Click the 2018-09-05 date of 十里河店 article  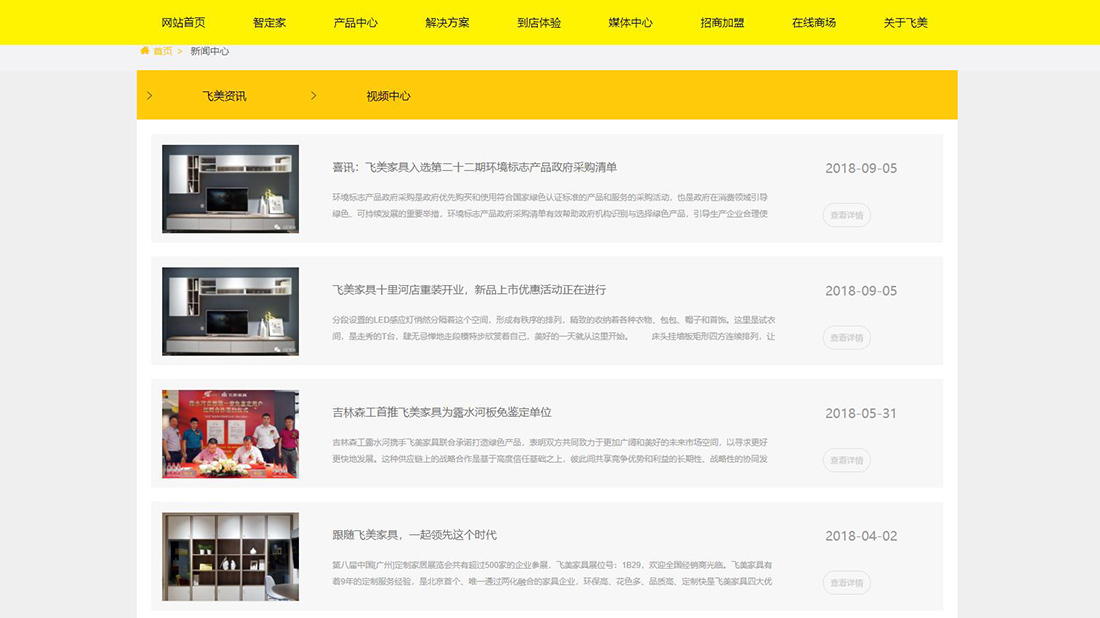coord(861,291)
